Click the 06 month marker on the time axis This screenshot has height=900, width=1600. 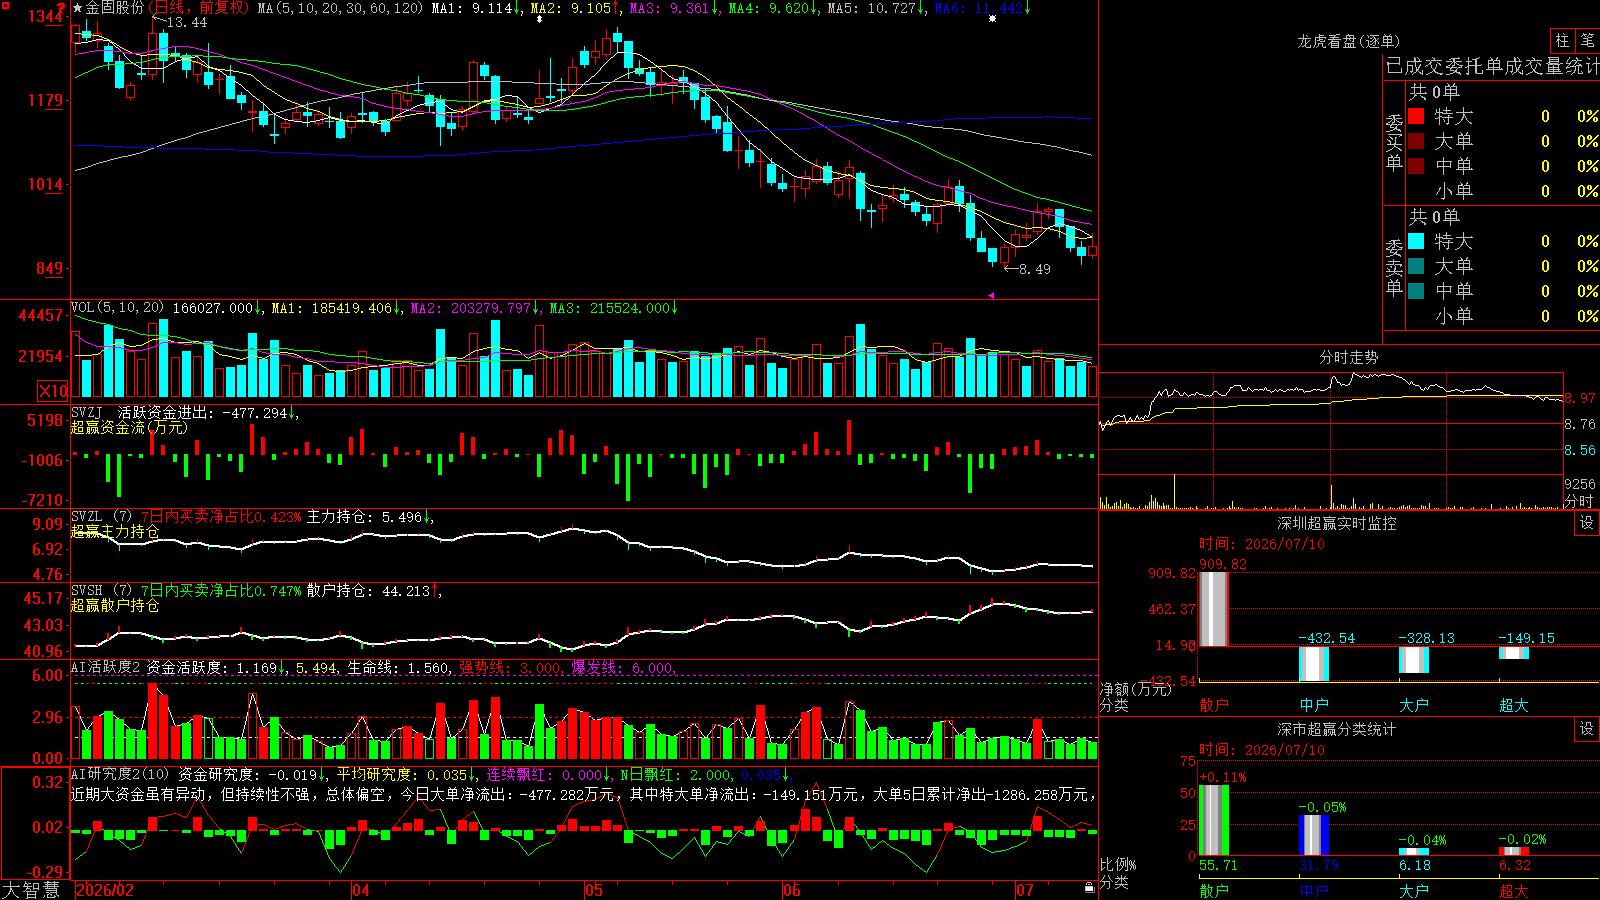[792, 890]
